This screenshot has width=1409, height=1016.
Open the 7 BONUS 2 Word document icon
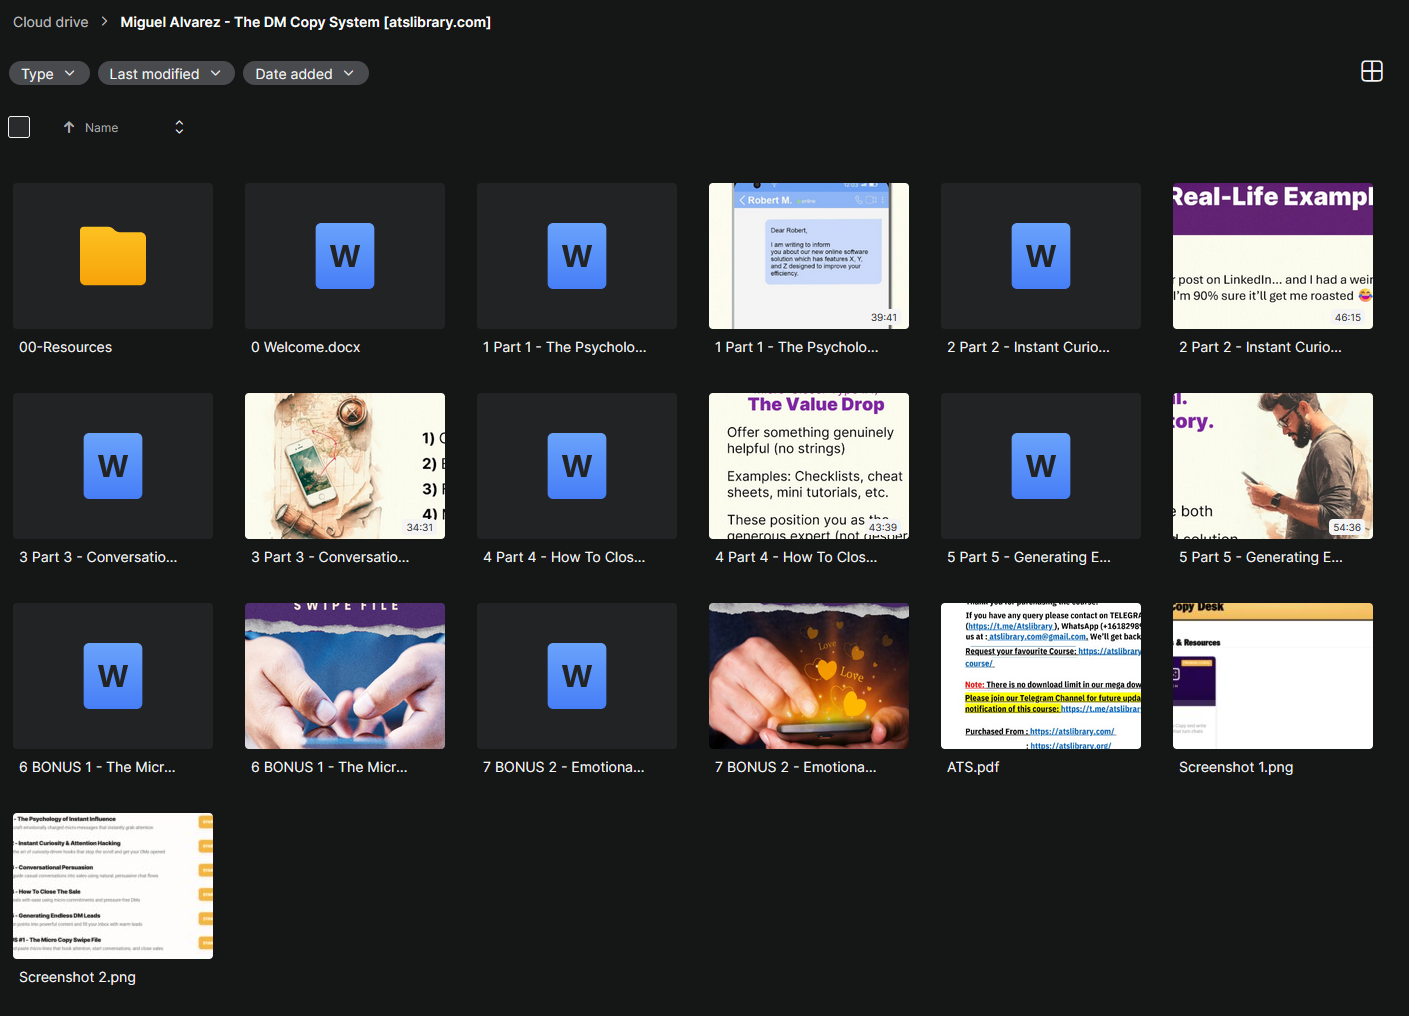click(x=576, y=676)
